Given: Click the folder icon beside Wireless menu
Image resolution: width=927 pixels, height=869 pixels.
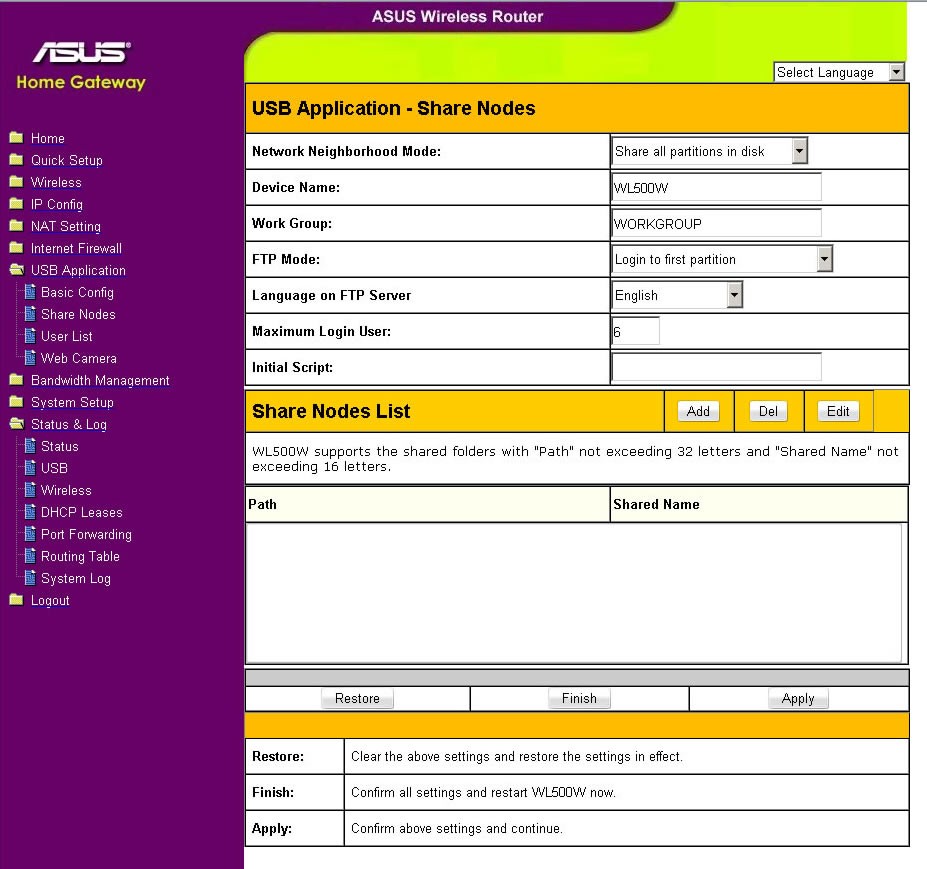Looking at the screenshot, I should (17, 181).
